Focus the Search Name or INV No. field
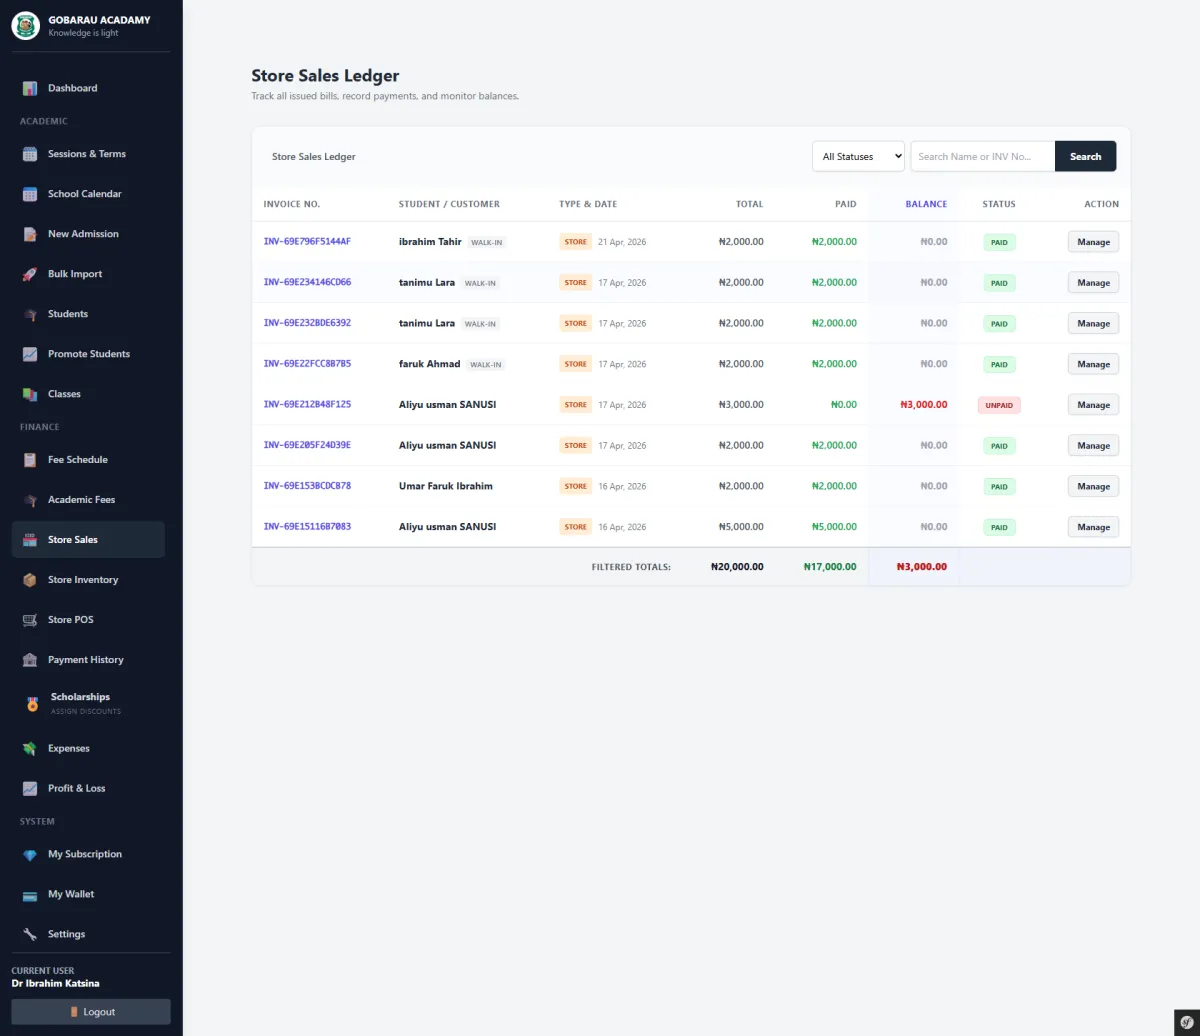 pos(982,156)
